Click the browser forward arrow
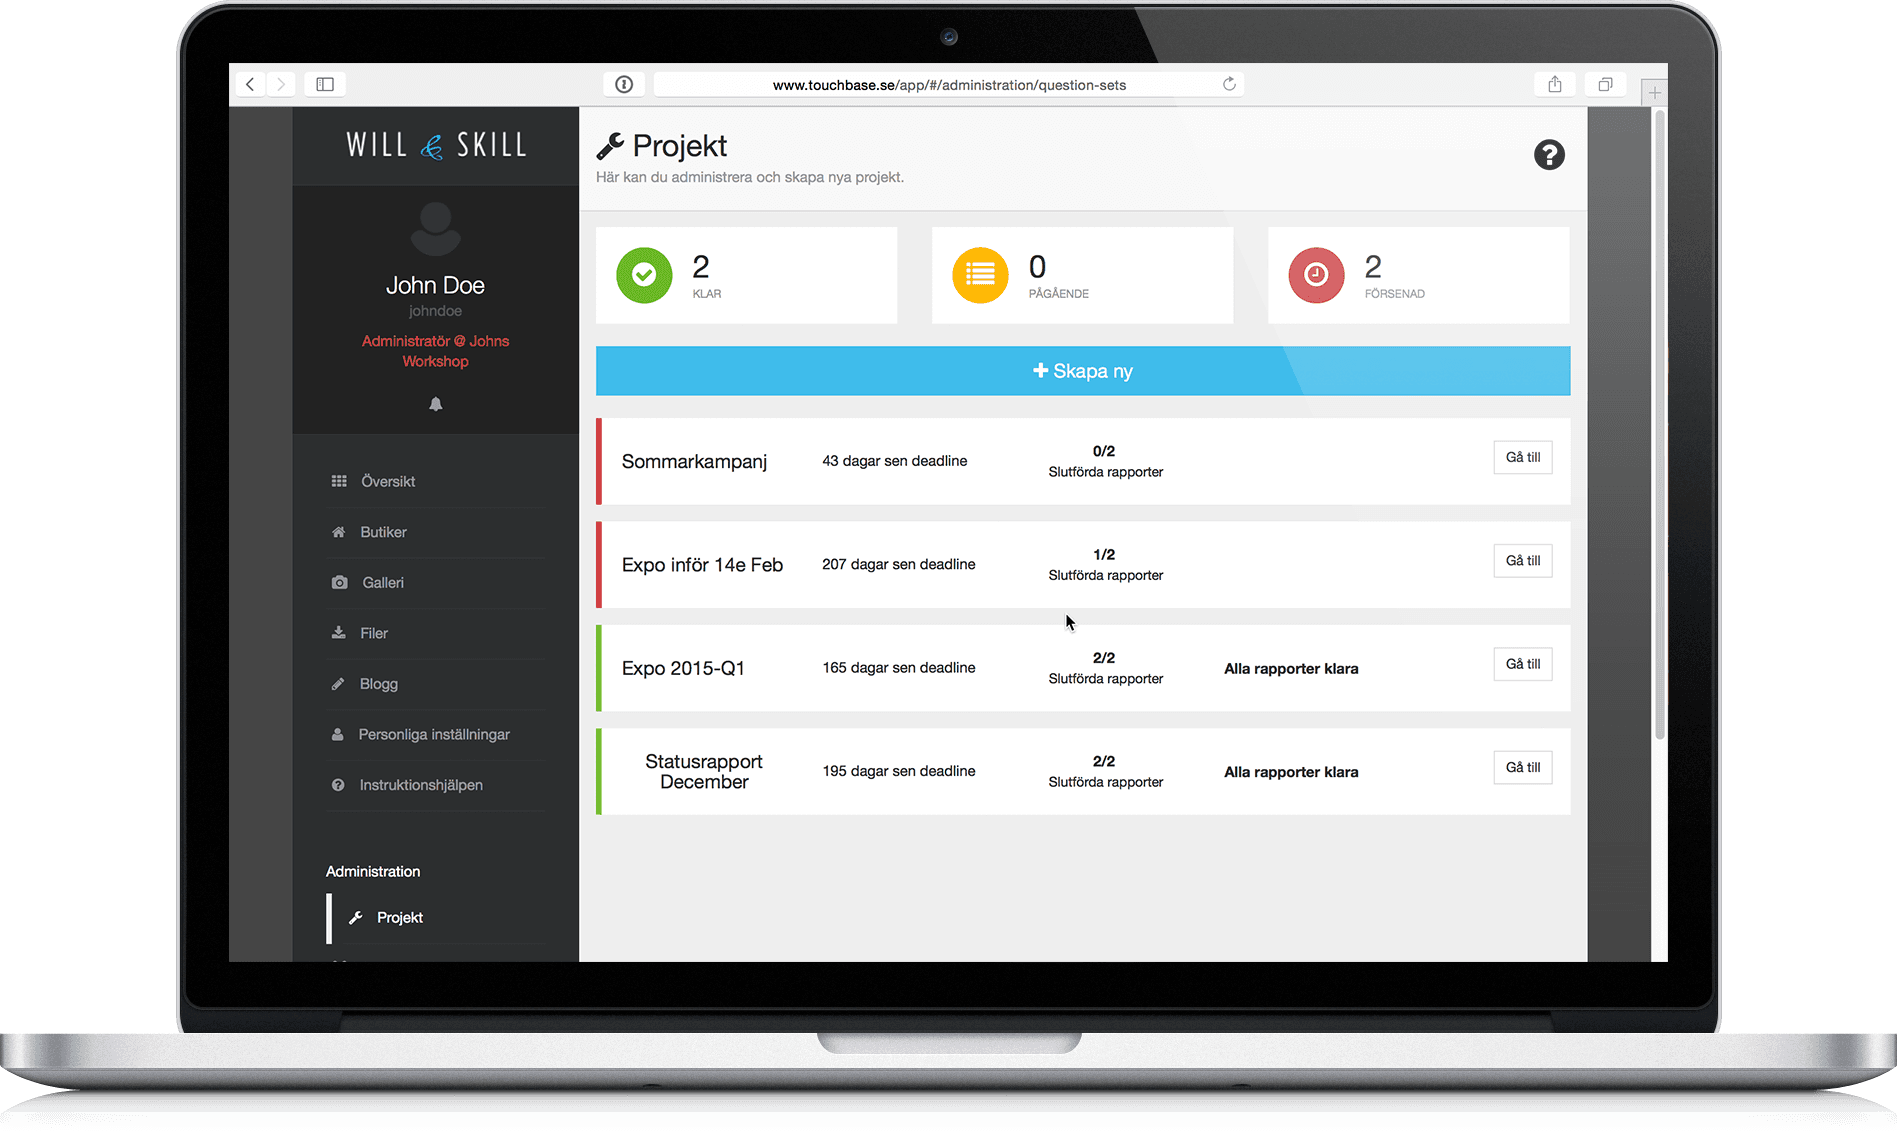Image resolution: width=1897 pixels, height=1133 pixels. coord(281,84)
